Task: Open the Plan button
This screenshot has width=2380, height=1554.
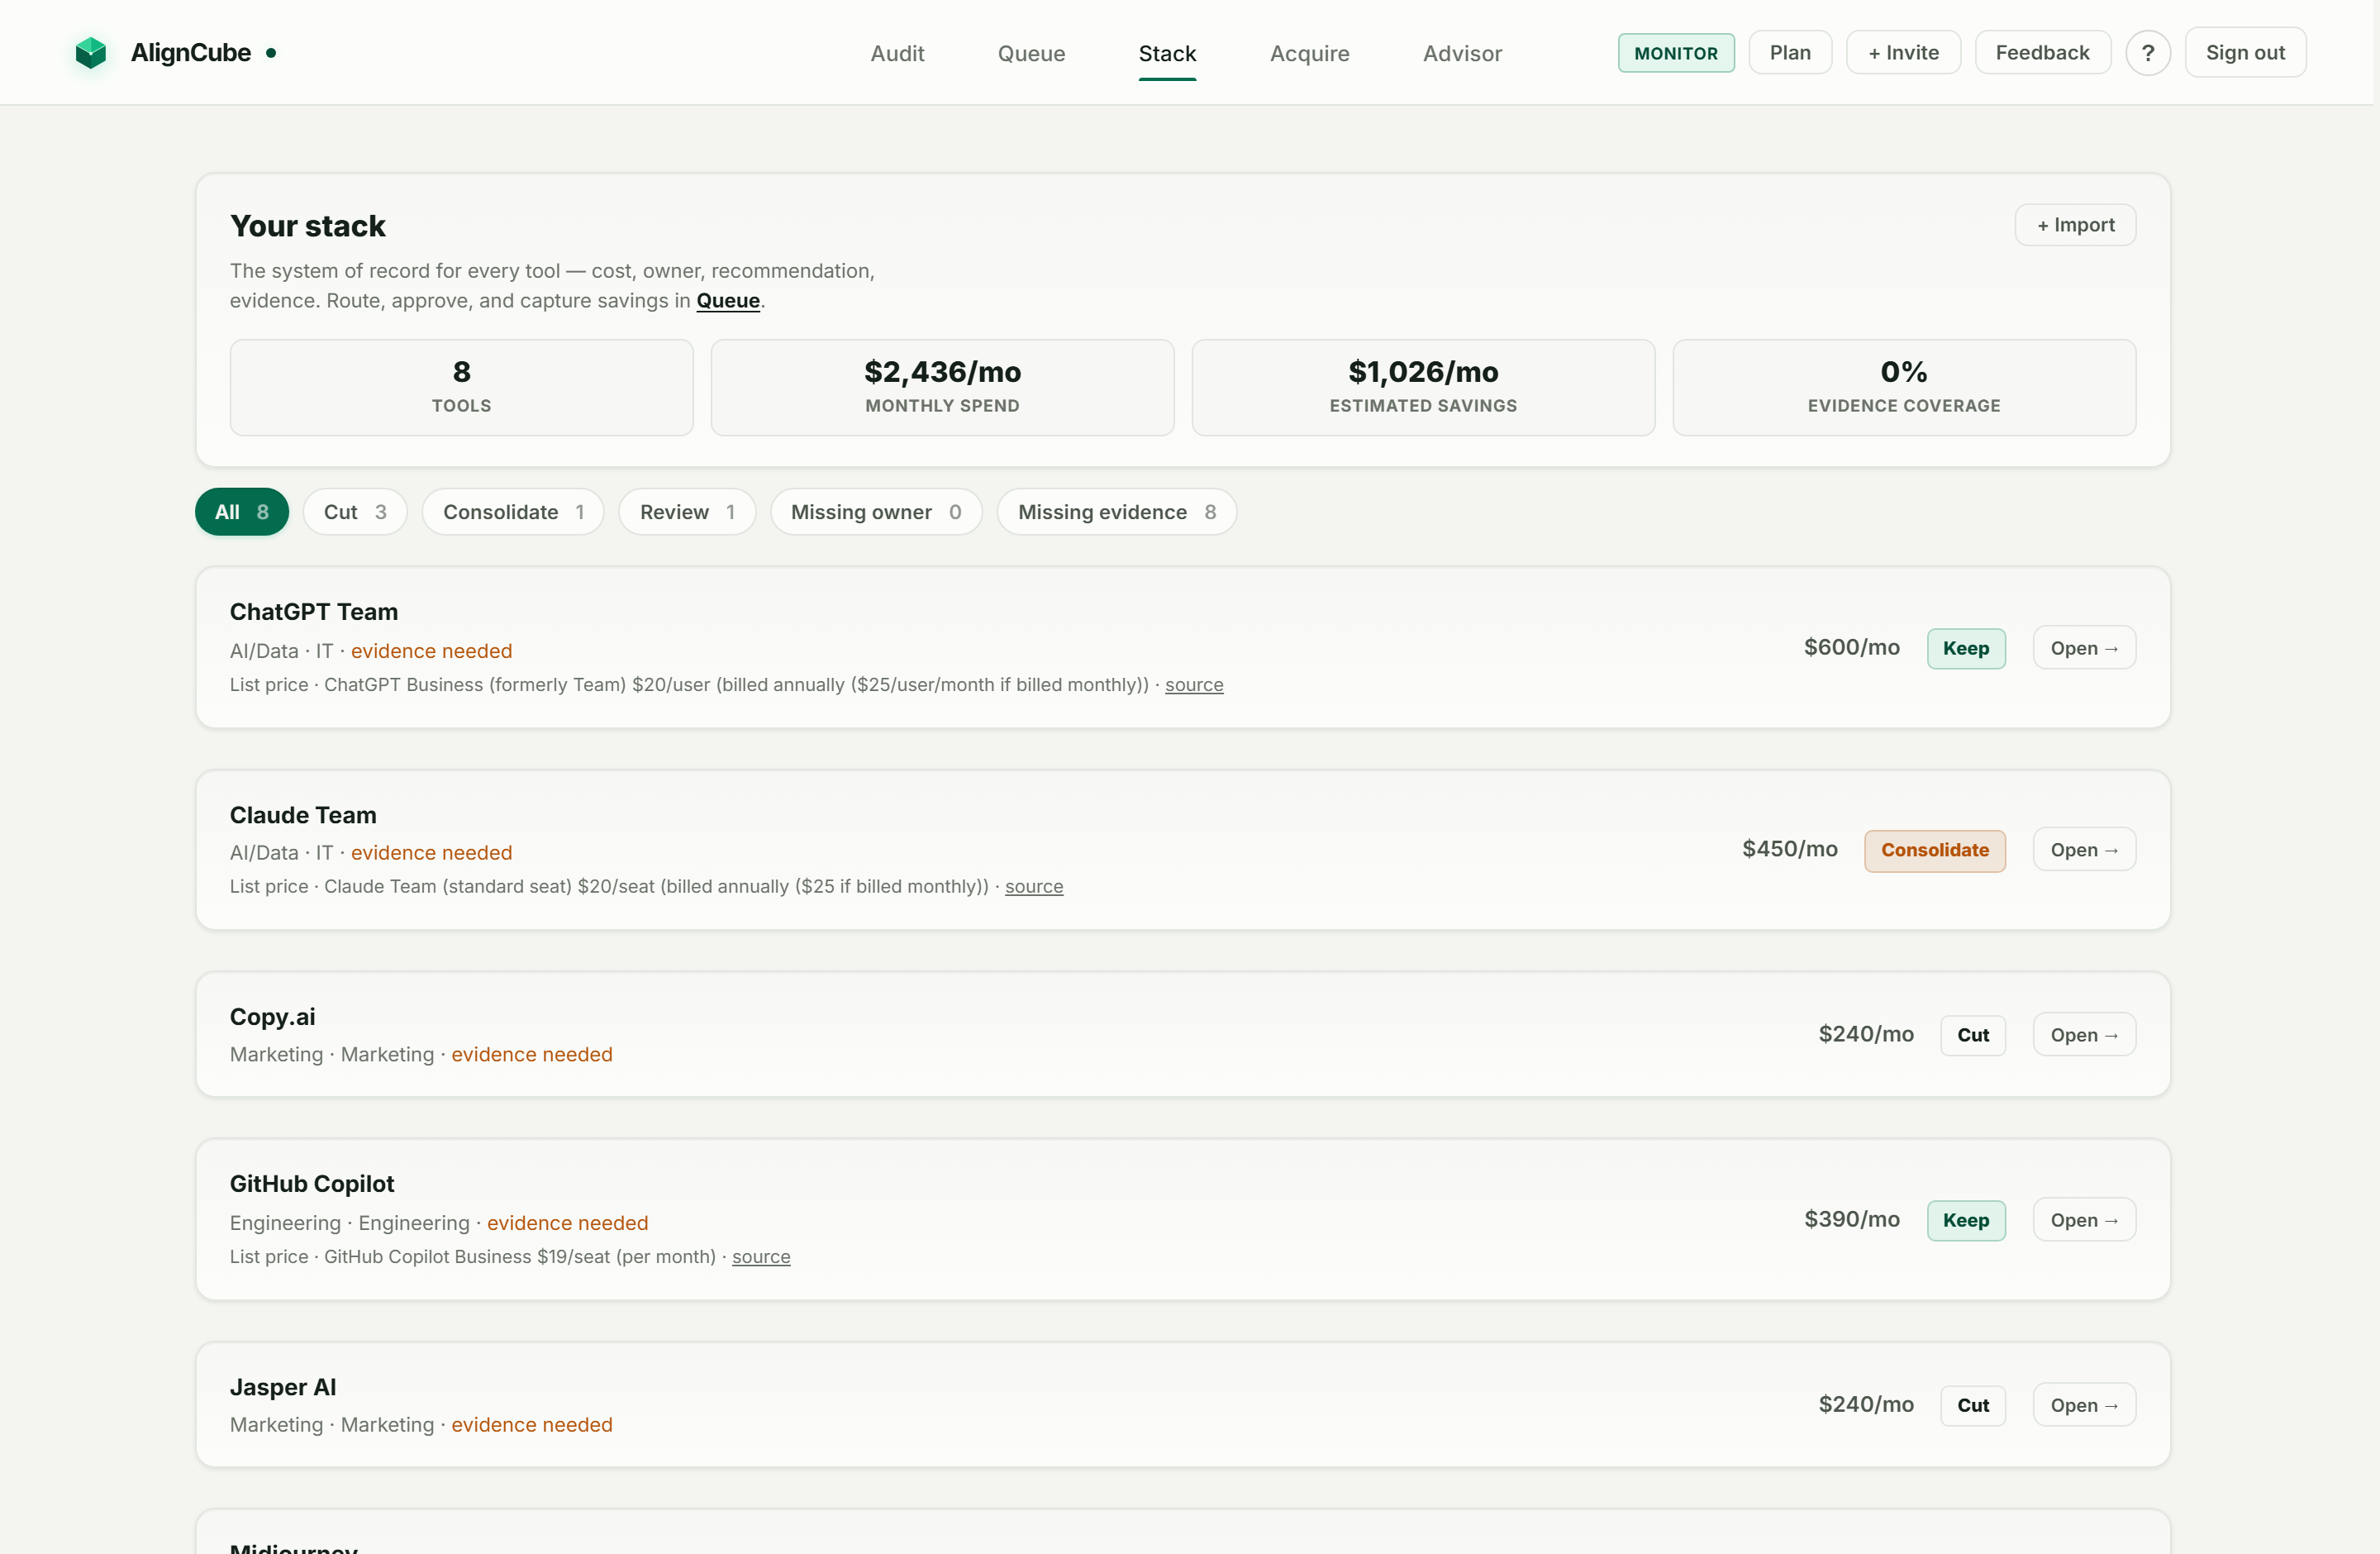Action: (1790, 52)
